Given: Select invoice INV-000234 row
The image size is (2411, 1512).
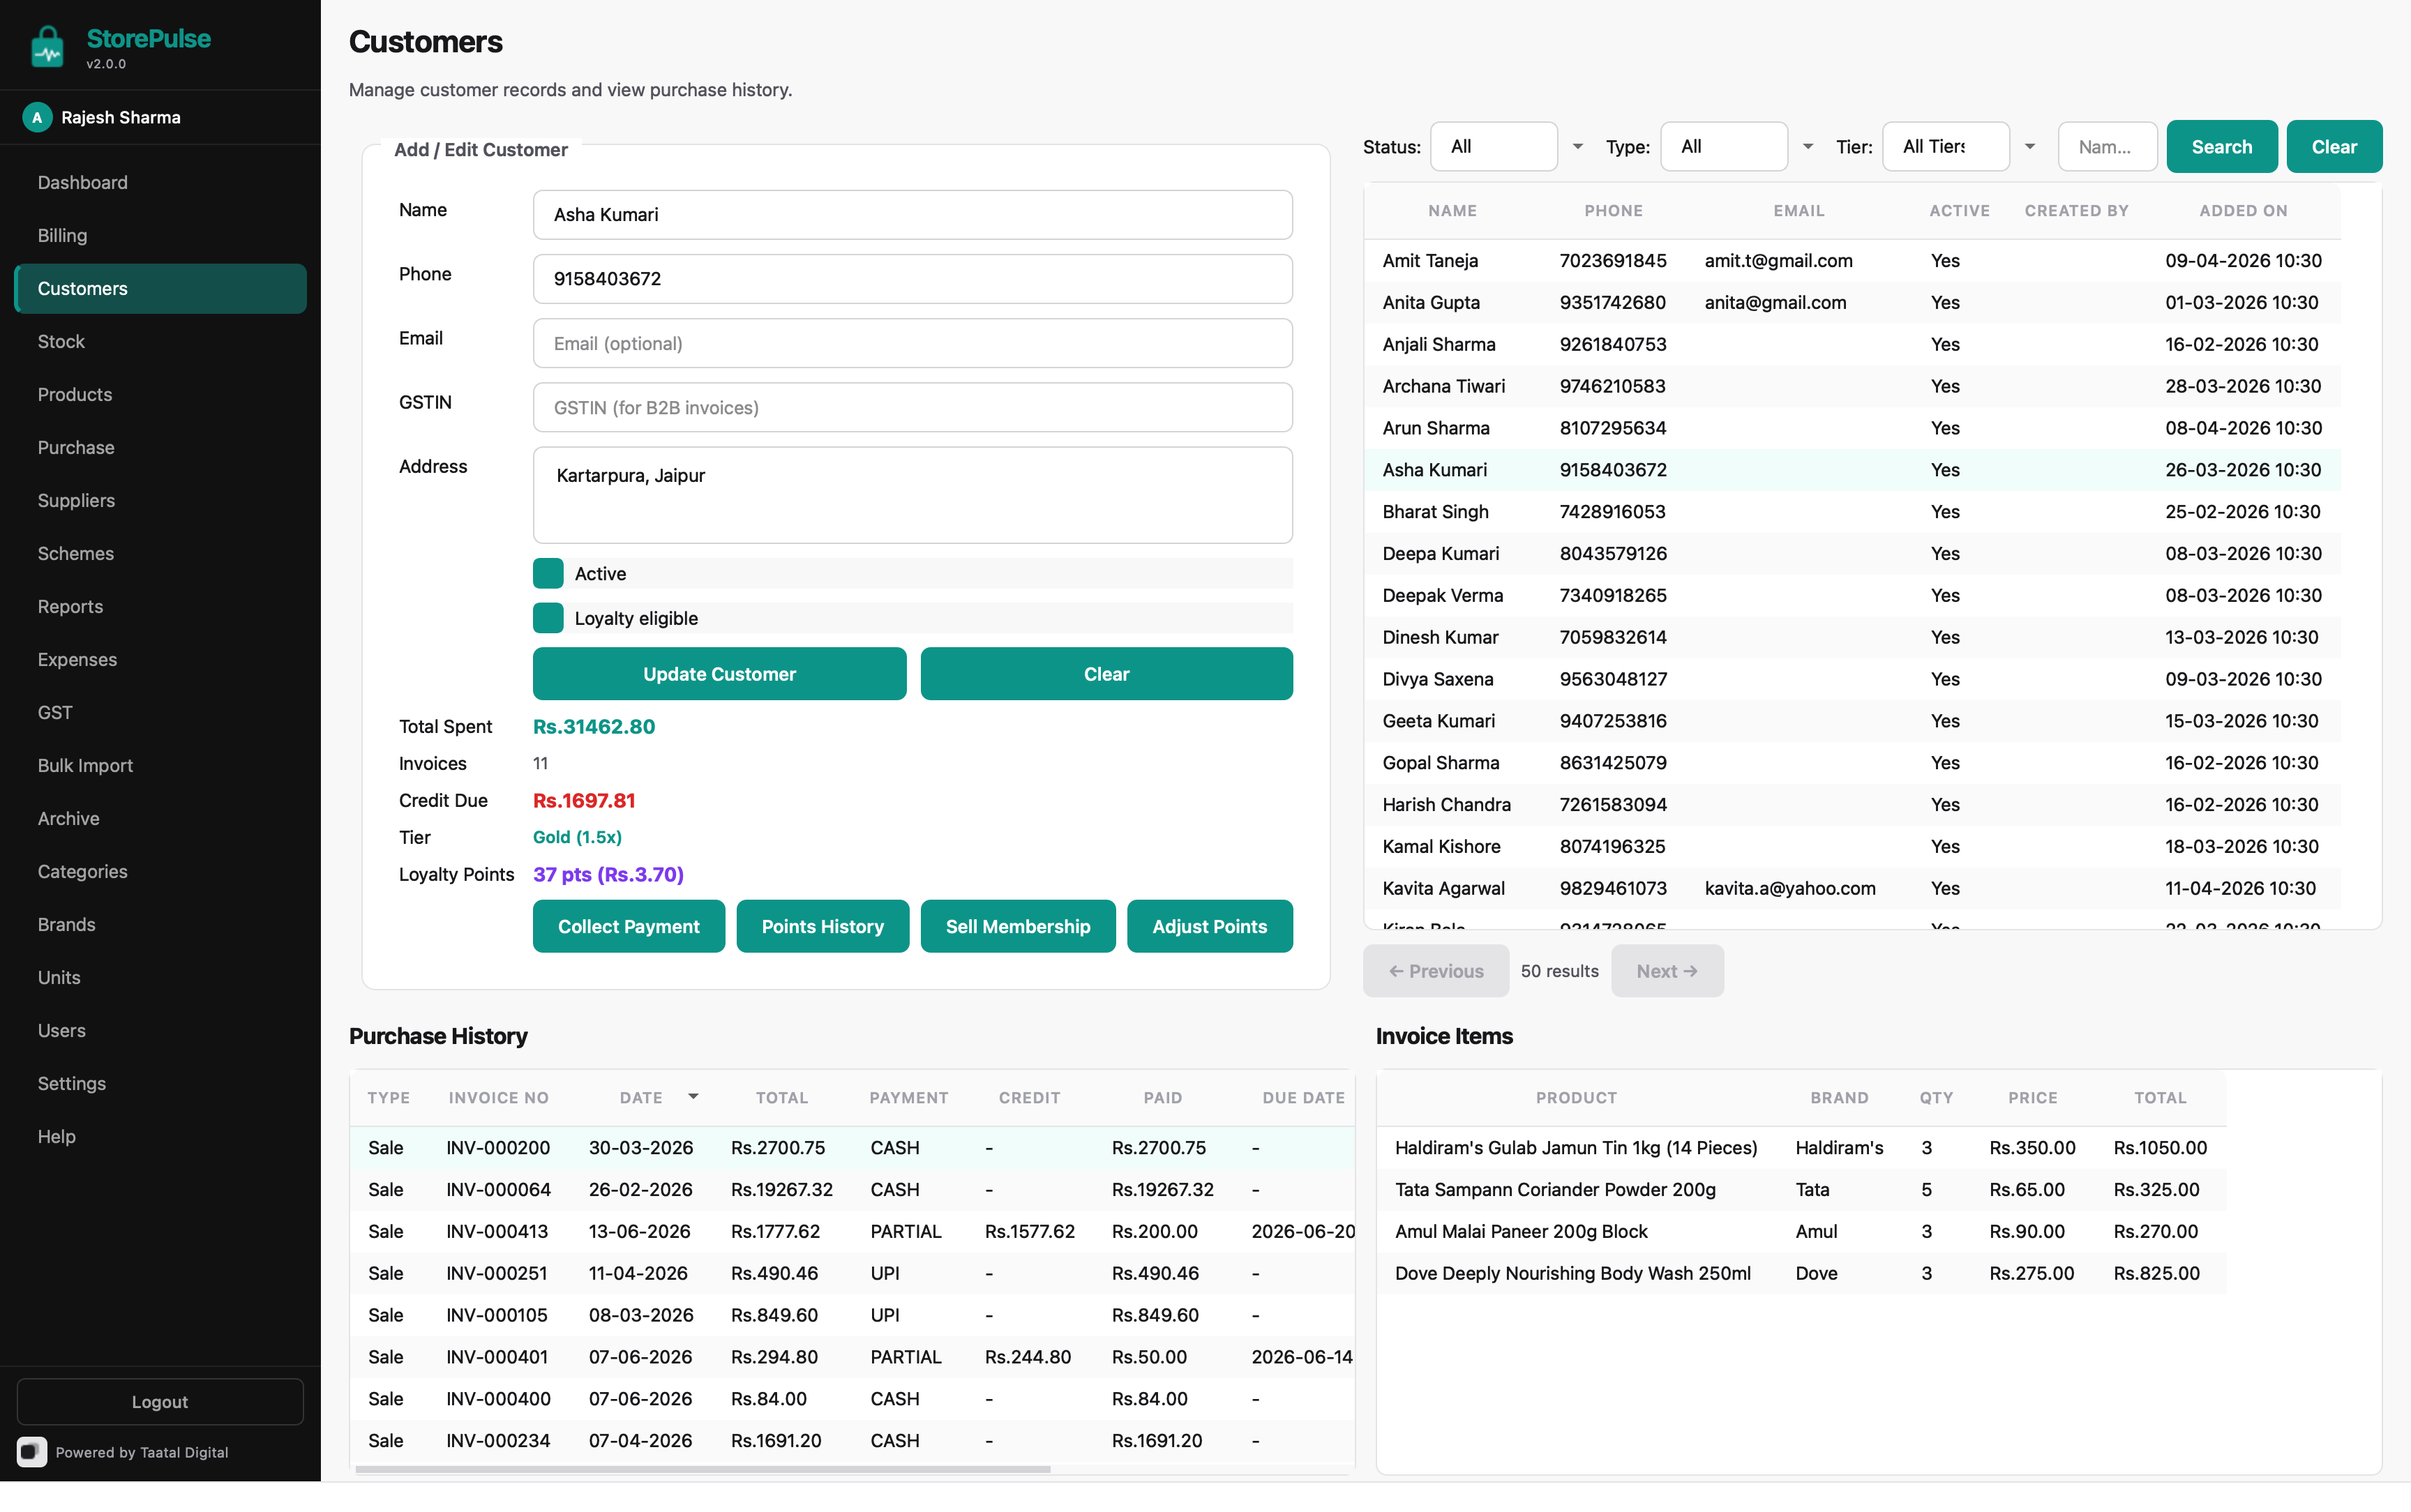Looking at the screenshot, I should [x=852, y=1441].
